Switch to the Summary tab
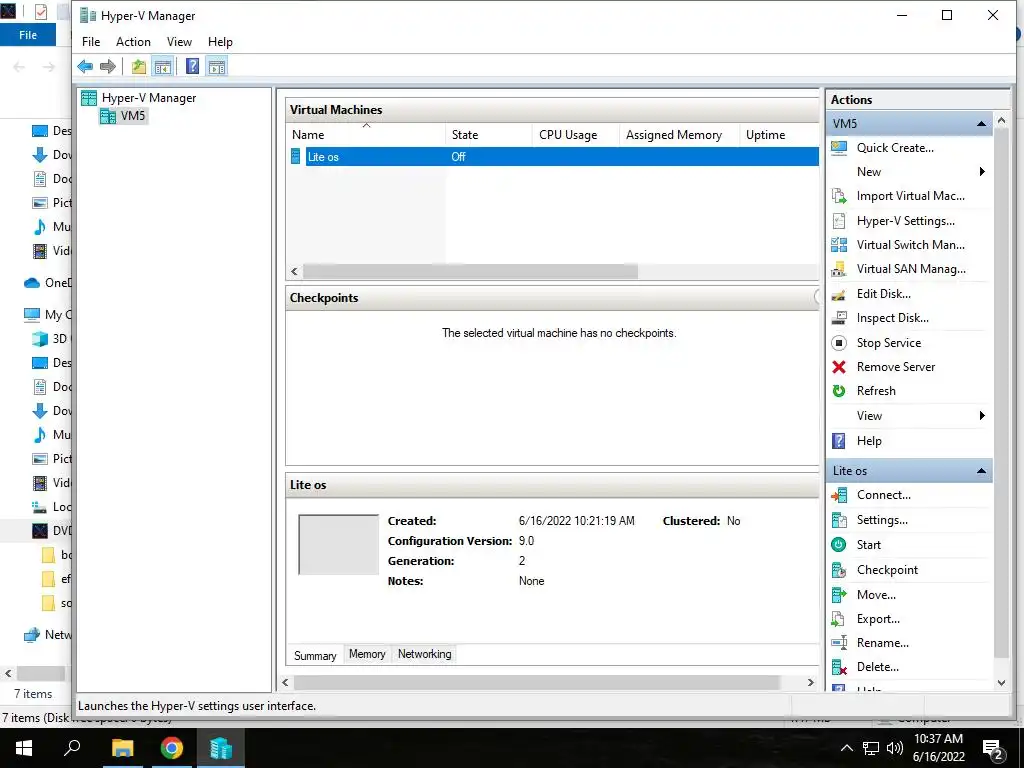 315,655
